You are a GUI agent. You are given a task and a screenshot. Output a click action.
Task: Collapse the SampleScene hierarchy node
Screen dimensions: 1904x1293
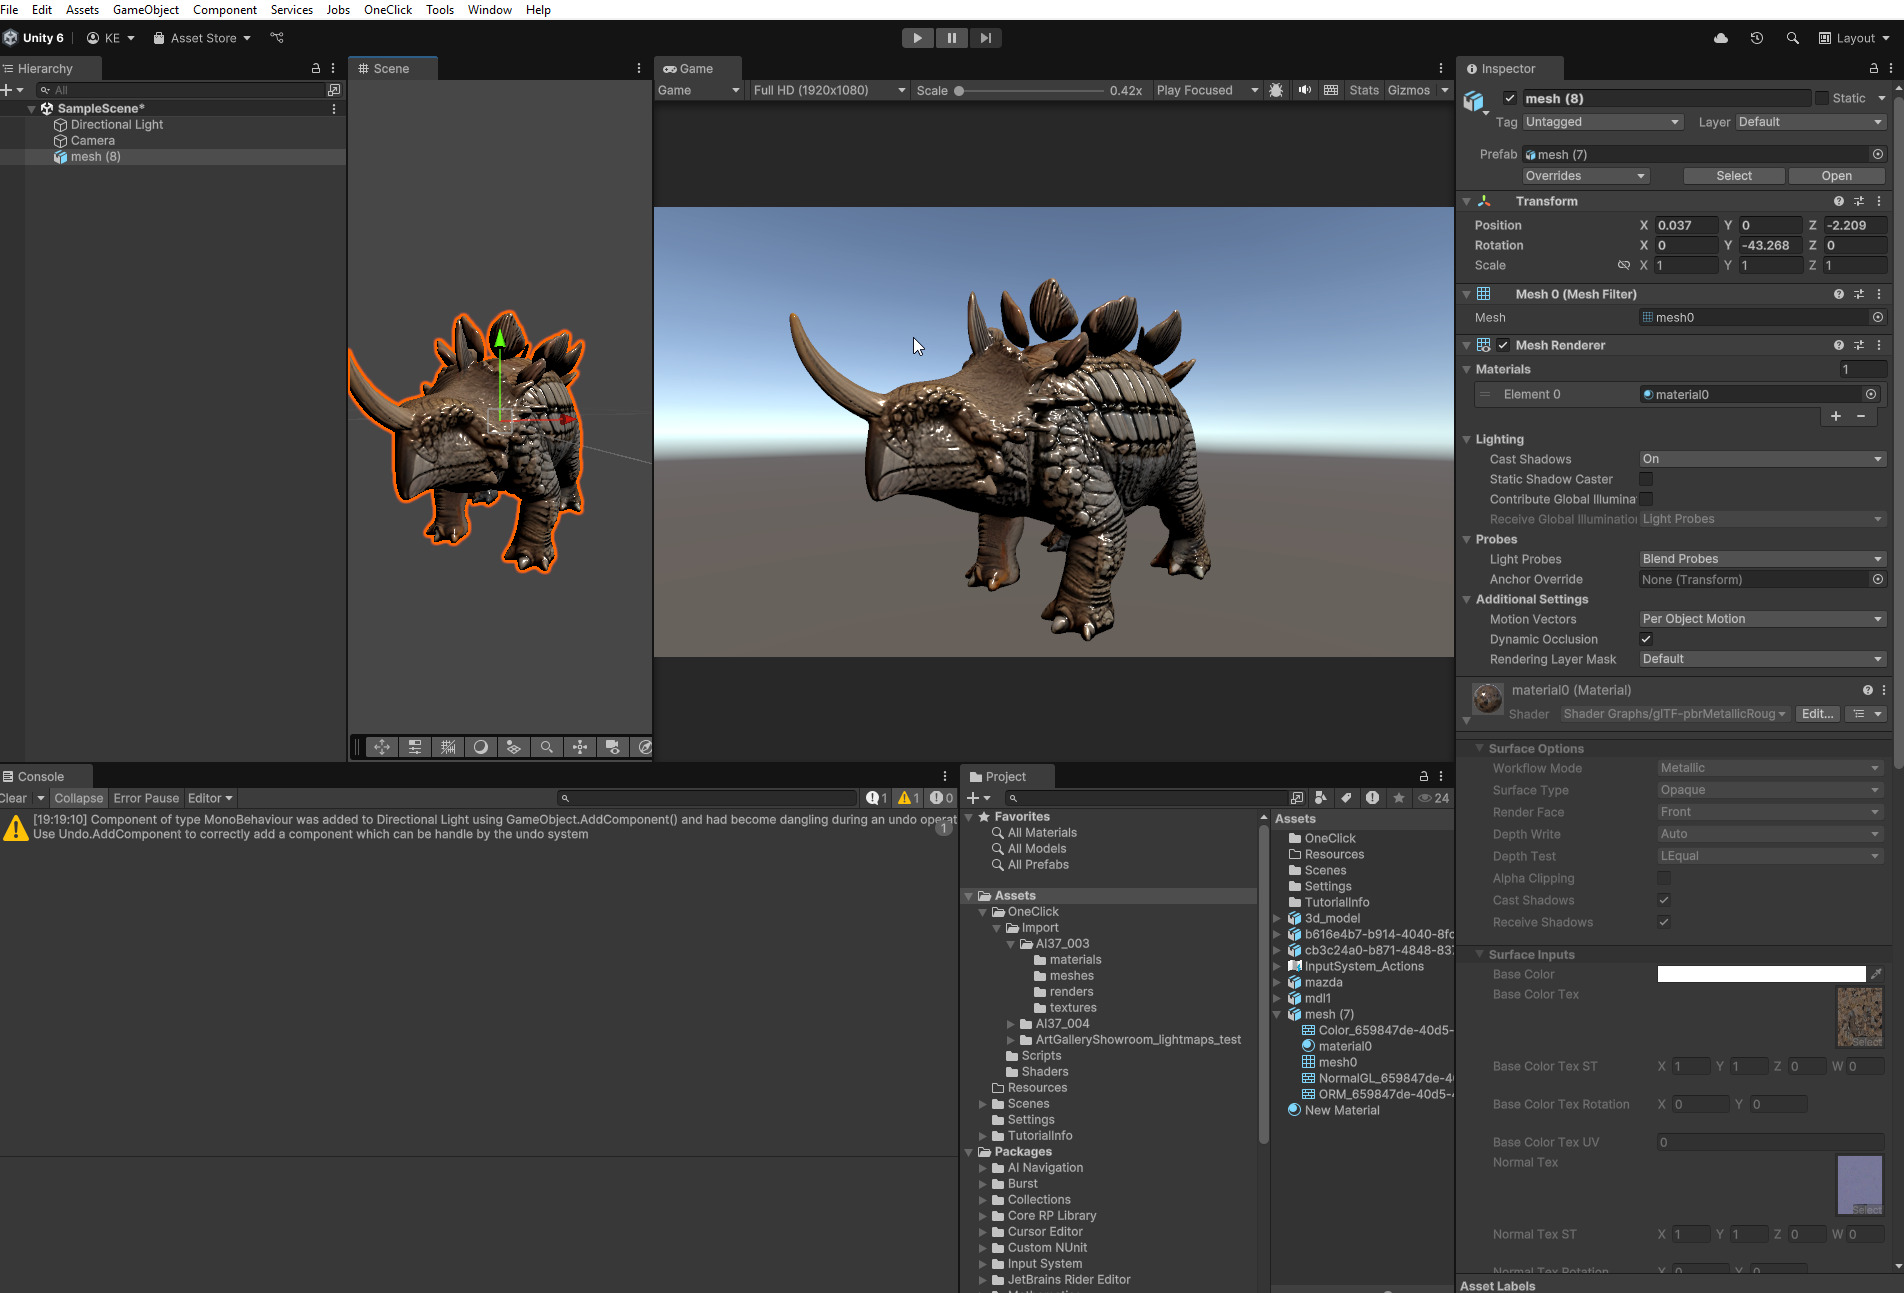32,109
